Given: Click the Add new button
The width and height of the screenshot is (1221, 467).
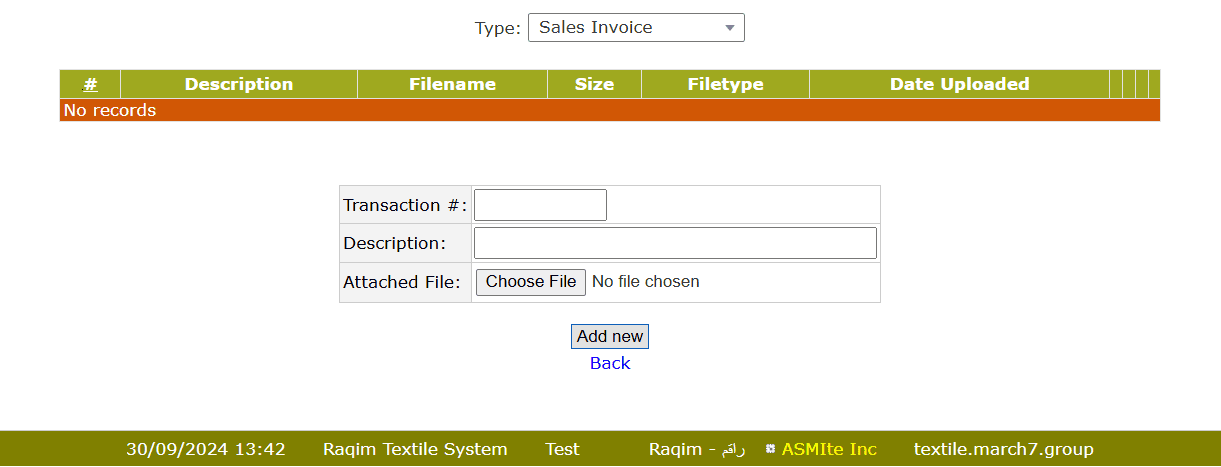Looking at the screenshot, I should coord(610,337).
